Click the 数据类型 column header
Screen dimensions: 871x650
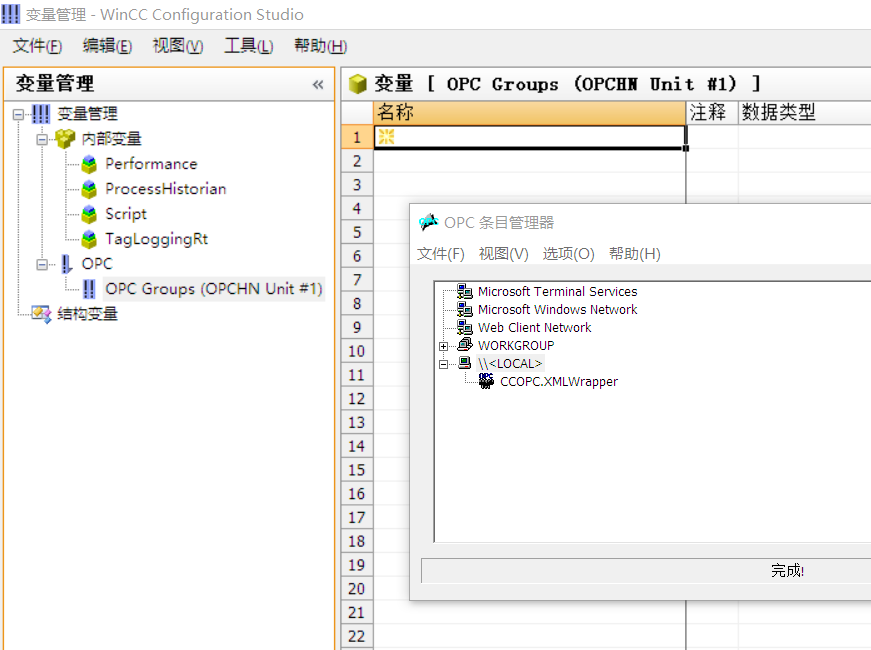point(804,113)
